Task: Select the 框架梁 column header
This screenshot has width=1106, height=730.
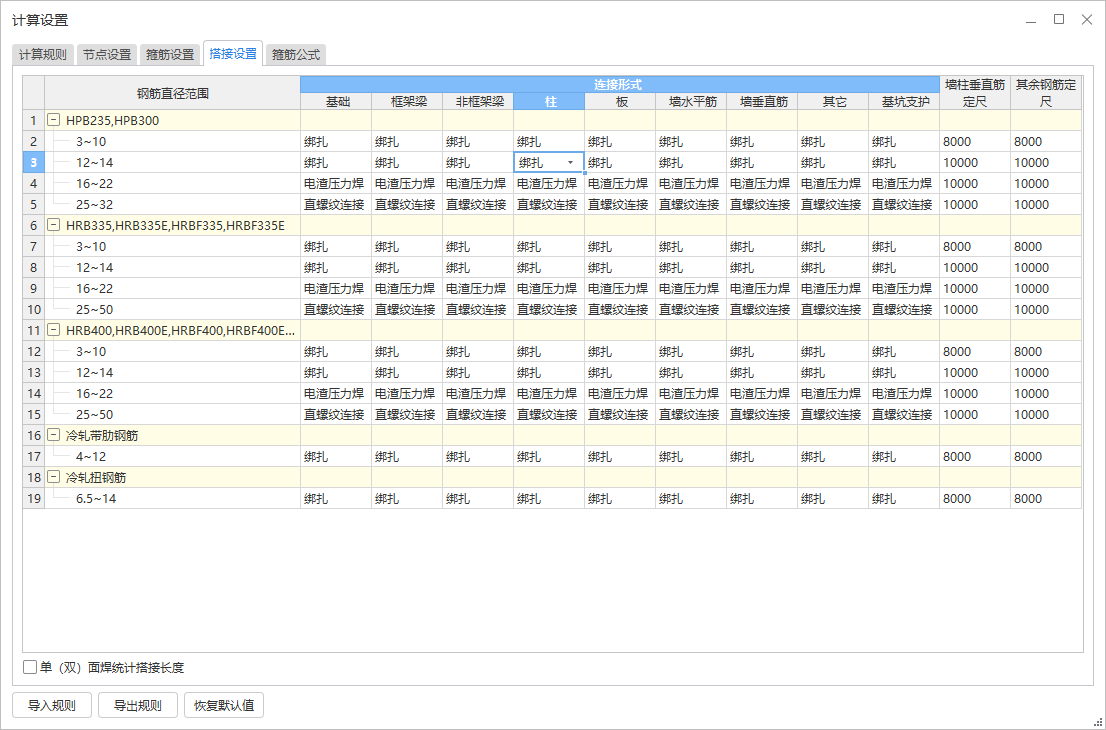Action: coord(408,102)
